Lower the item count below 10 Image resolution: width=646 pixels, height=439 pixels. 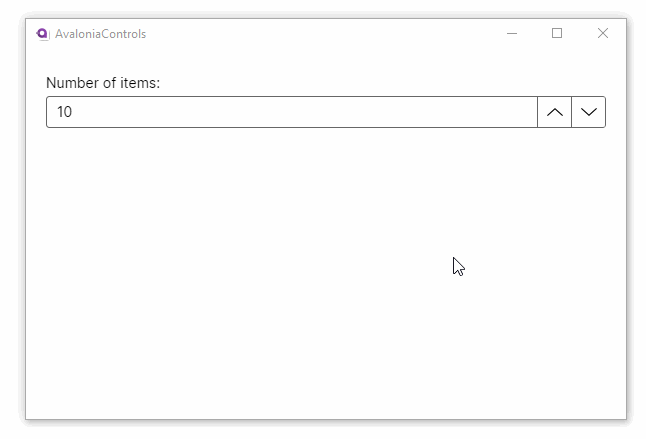[589, 112]
